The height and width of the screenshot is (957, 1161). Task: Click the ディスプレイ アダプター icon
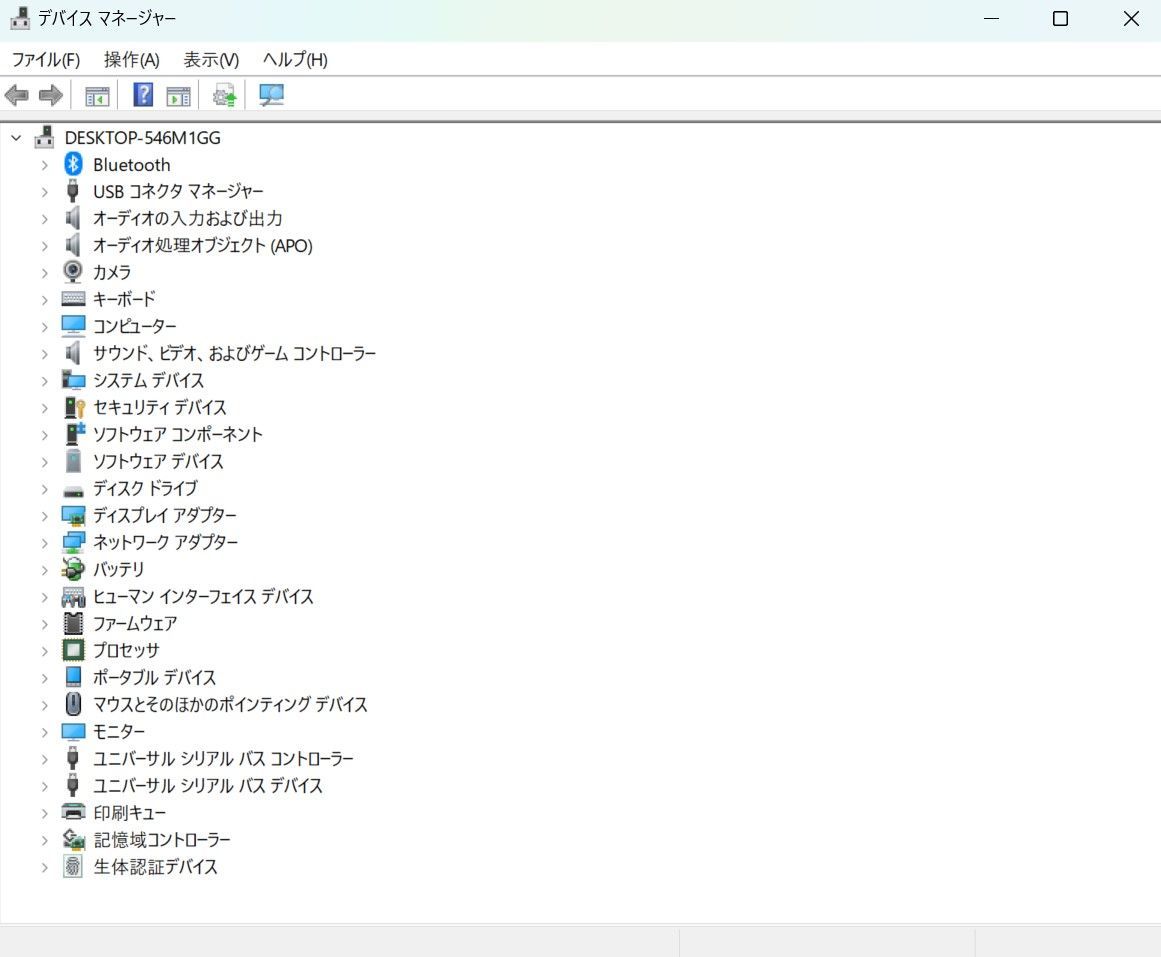point(73,516)
